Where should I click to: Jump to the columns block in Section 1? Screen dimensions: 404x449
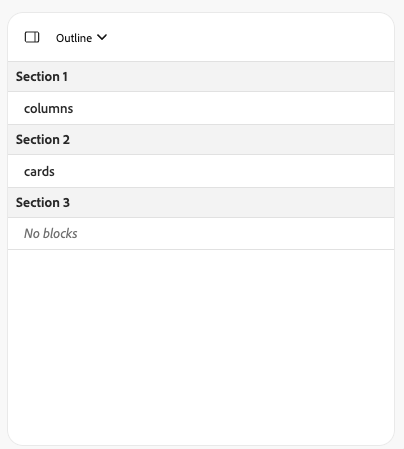[49, 109]
